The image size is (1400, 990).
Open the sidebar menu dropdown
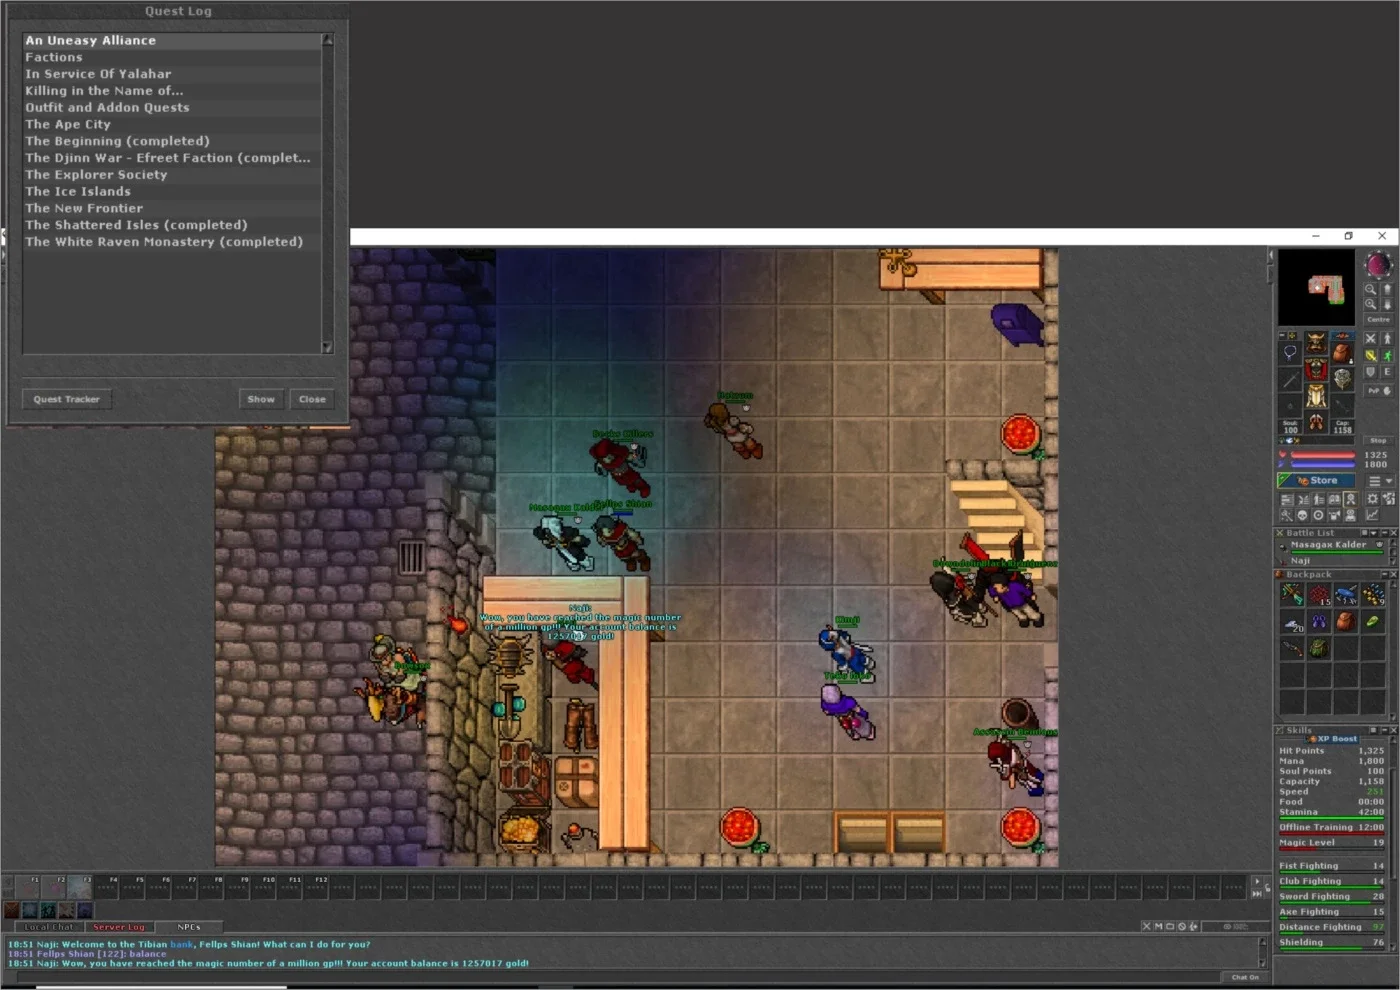[1380, 481]
